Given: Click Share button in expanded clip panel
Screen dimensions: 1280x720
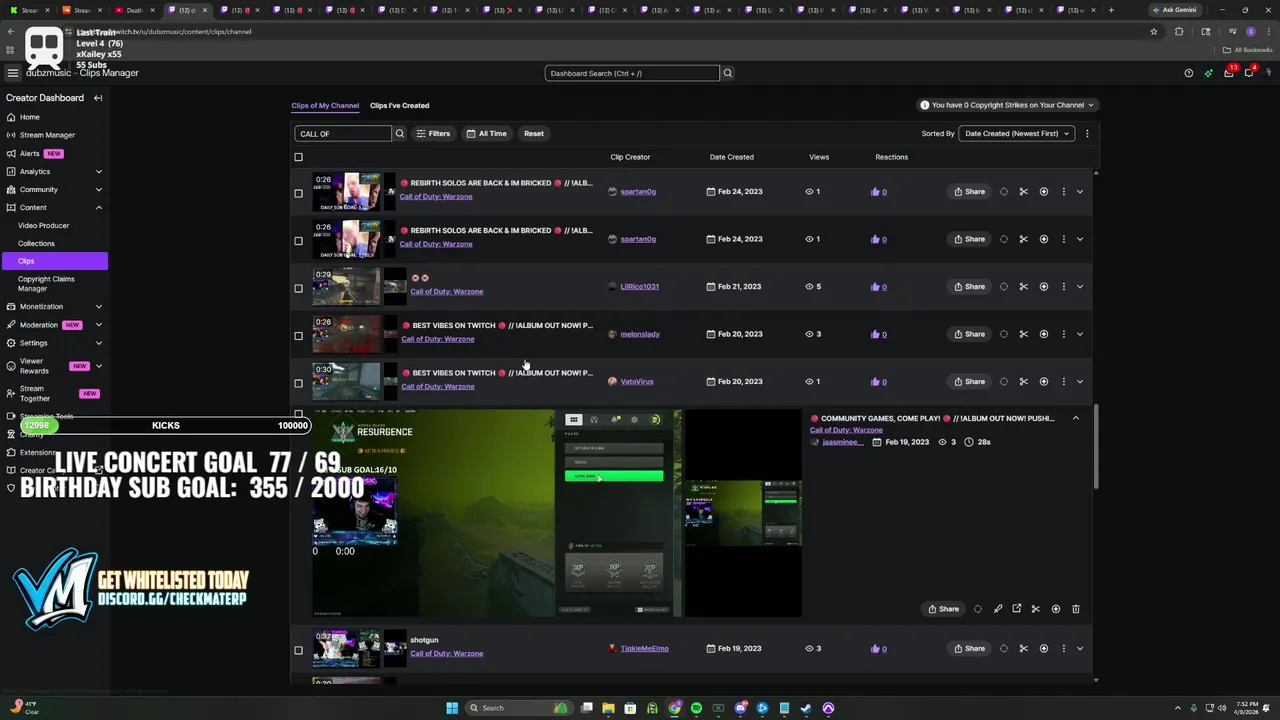Looking at the screenshot, I should pos(943,609).
